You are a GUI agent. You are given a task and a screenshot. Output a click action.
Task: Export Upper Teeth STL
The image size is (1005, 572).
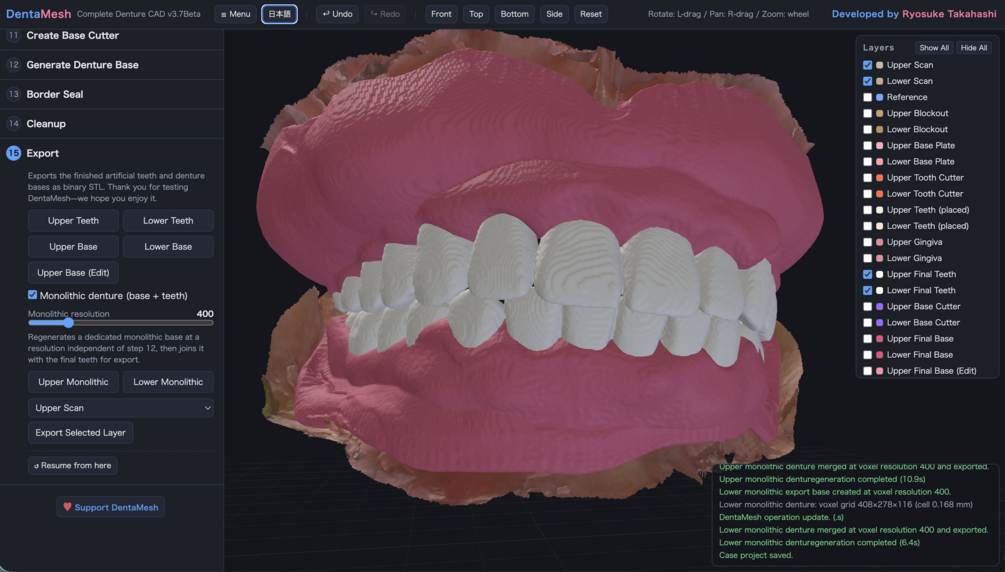click(73, 221)
